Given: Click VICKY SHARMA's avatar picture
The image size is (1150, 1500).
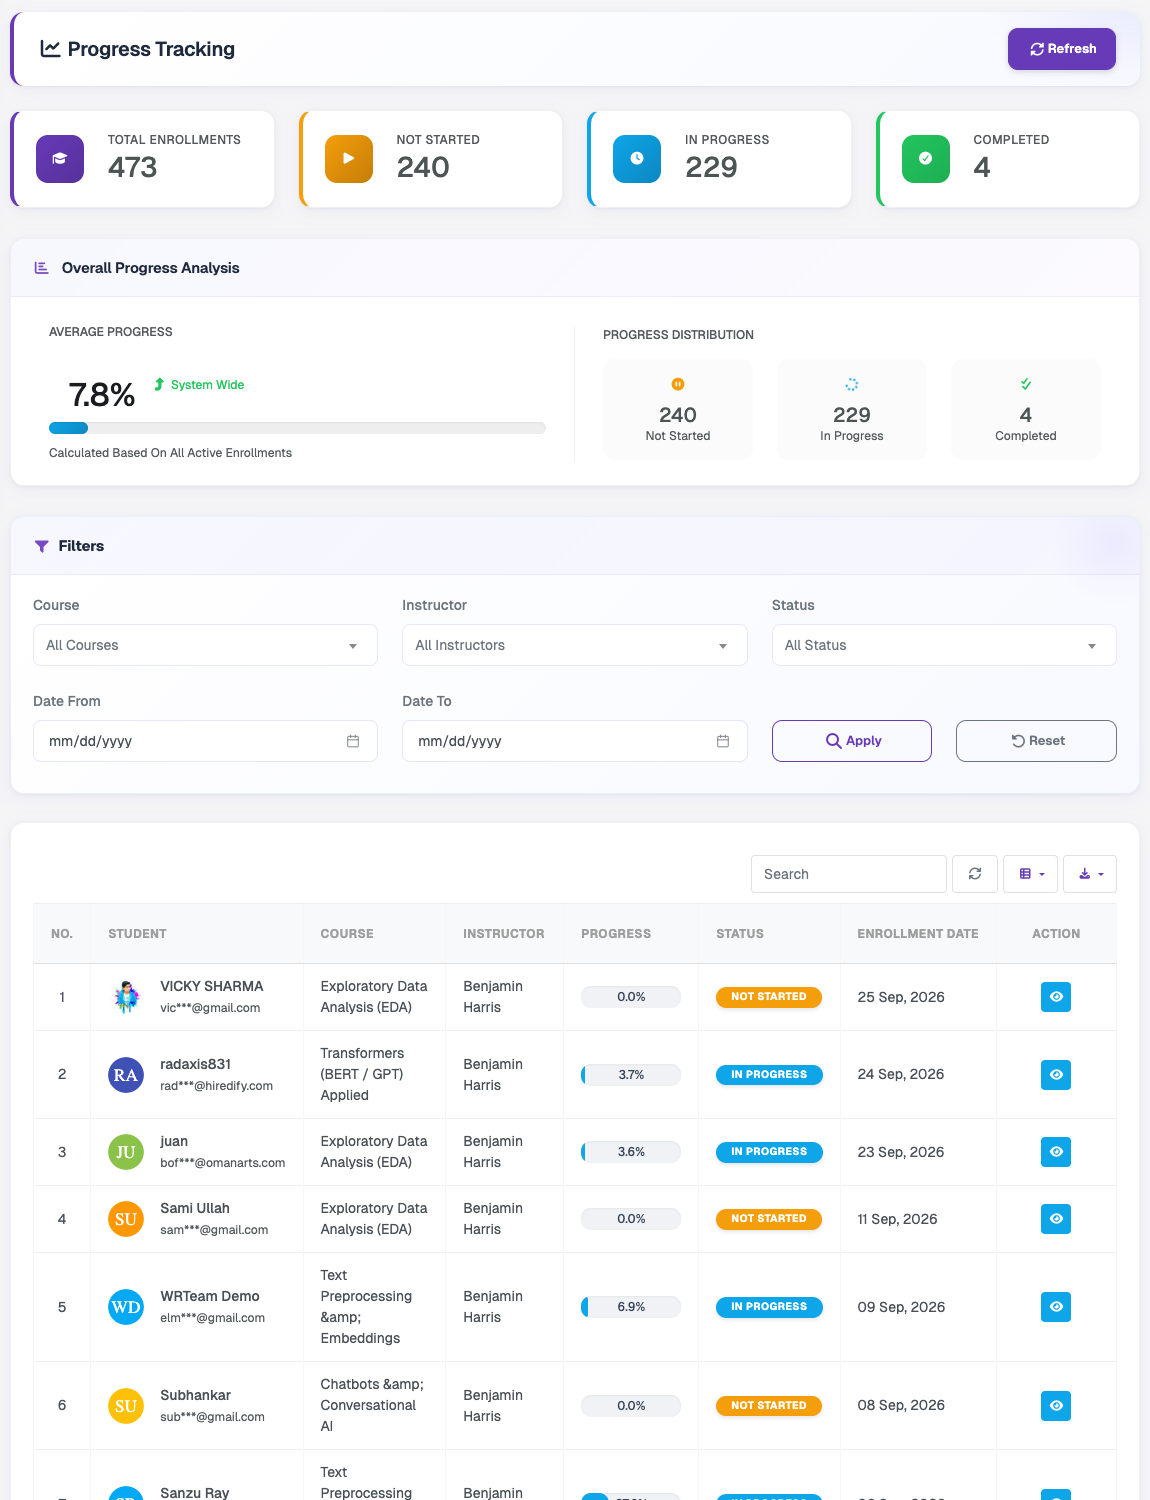Looking at the screenshot, I should [x=126, y=997].
